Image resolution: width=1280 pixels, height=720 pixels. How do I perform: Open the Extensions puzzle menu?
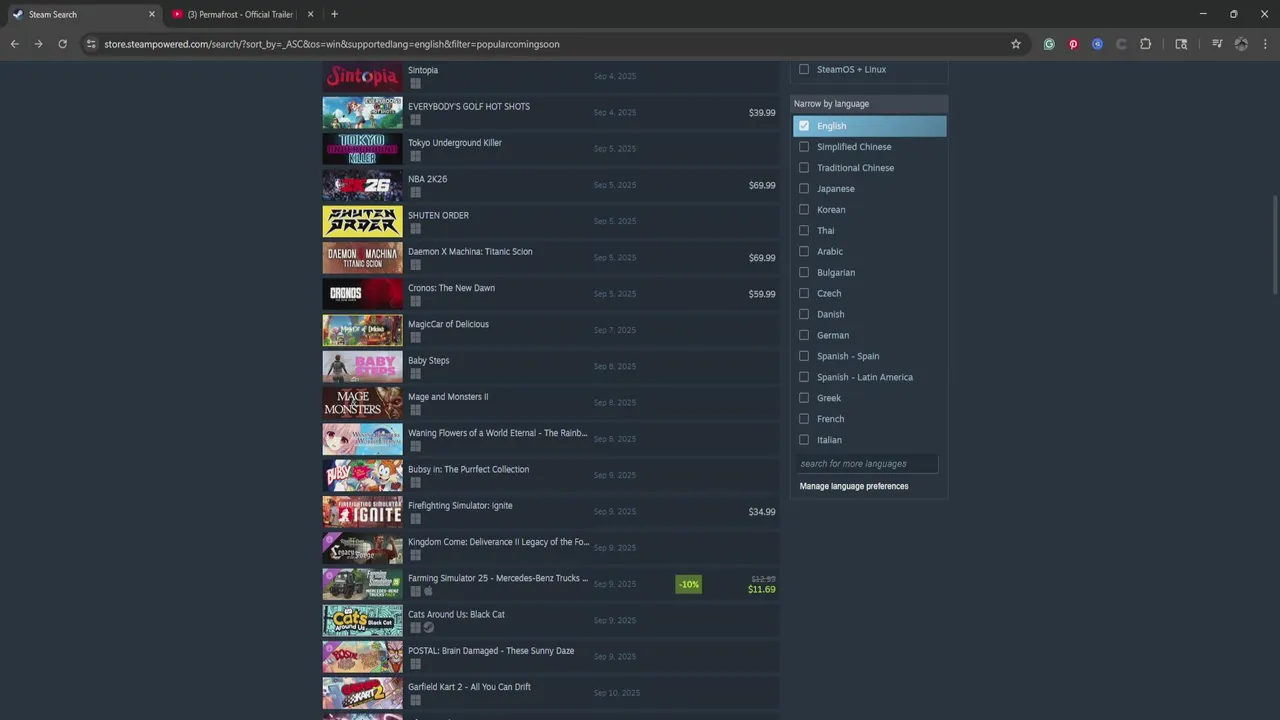coord(1146,44)
